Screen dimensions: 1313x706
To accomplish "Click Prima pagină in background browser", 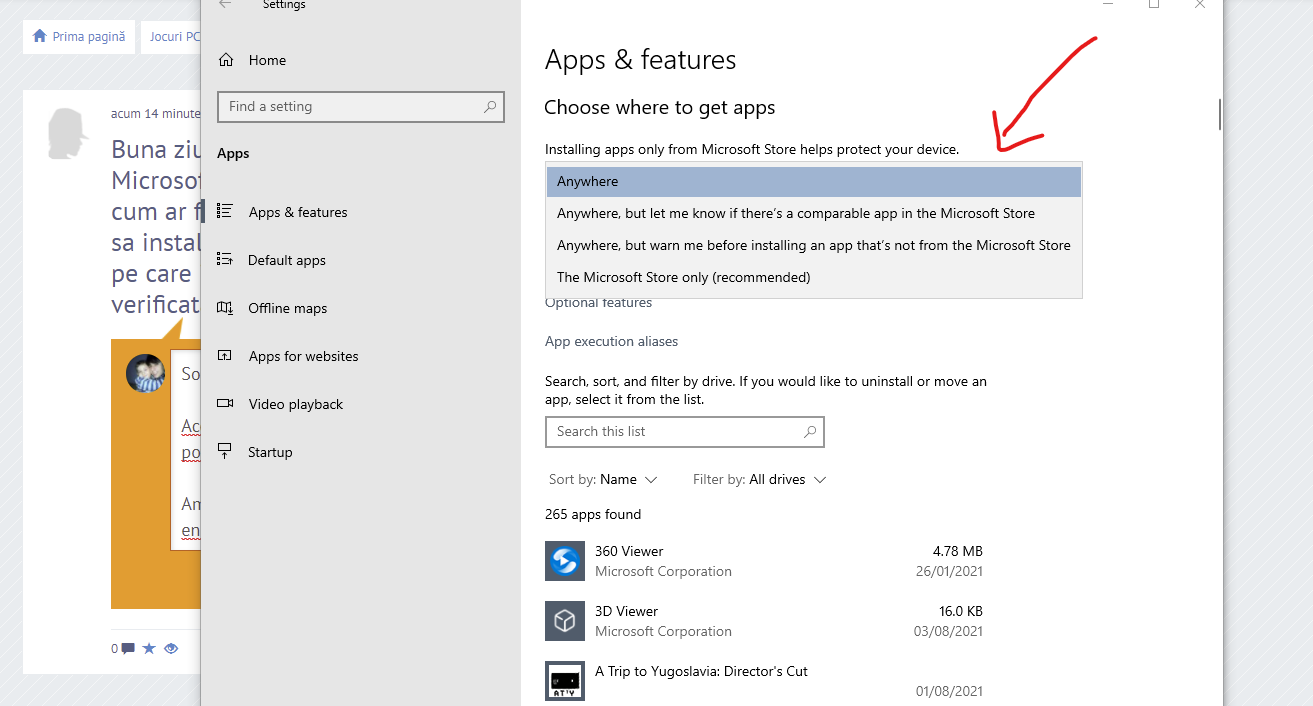I will [89, 36].
